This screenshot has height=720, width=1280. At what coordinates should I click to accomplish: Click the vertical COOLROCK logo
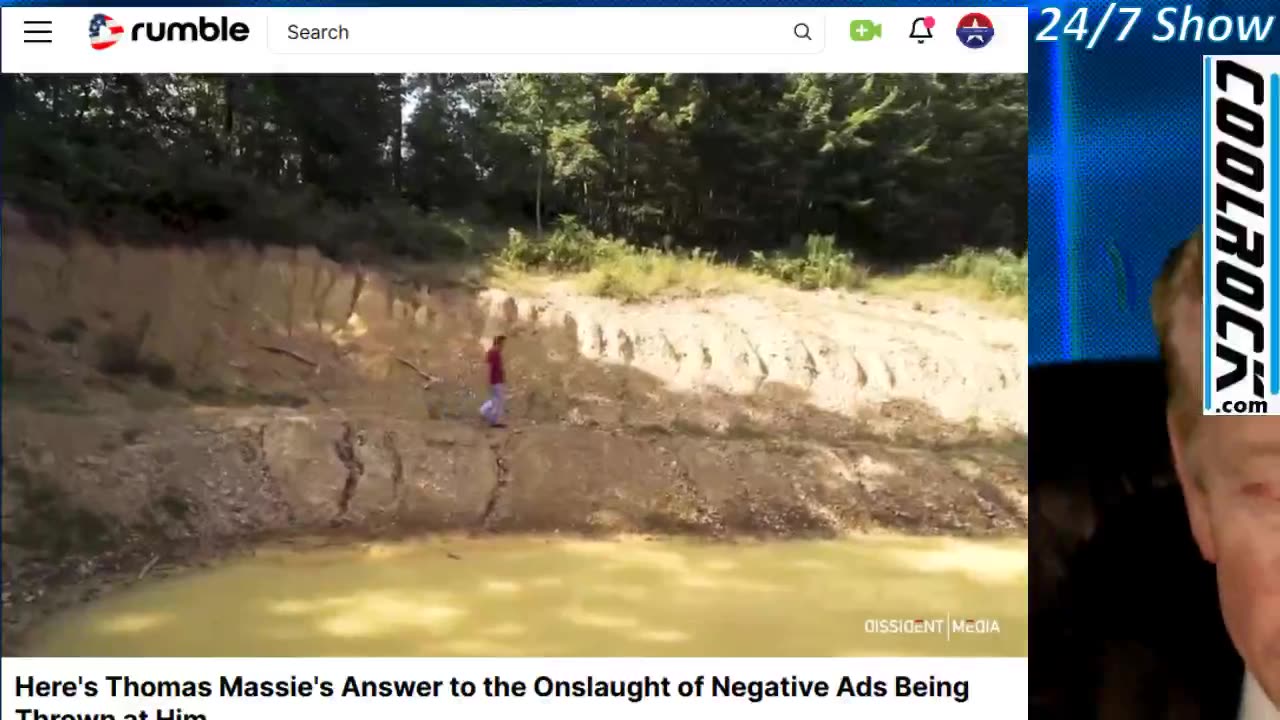click(1241, 228)
